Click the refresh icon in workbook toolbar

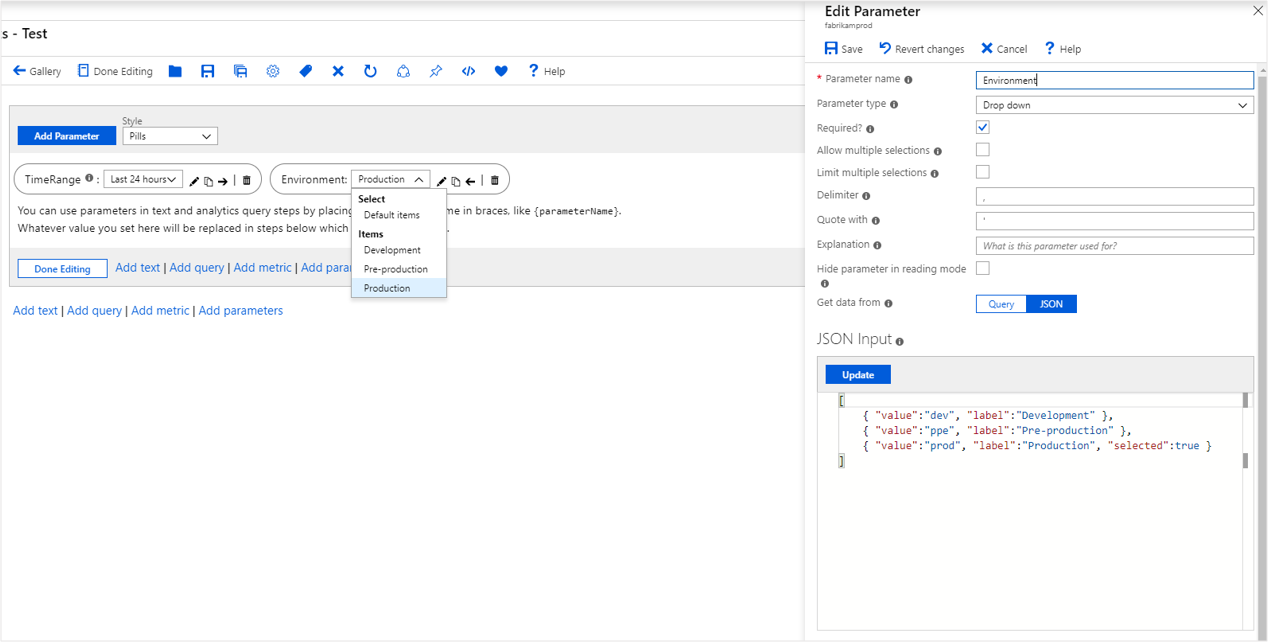click(x=370, y=71)
